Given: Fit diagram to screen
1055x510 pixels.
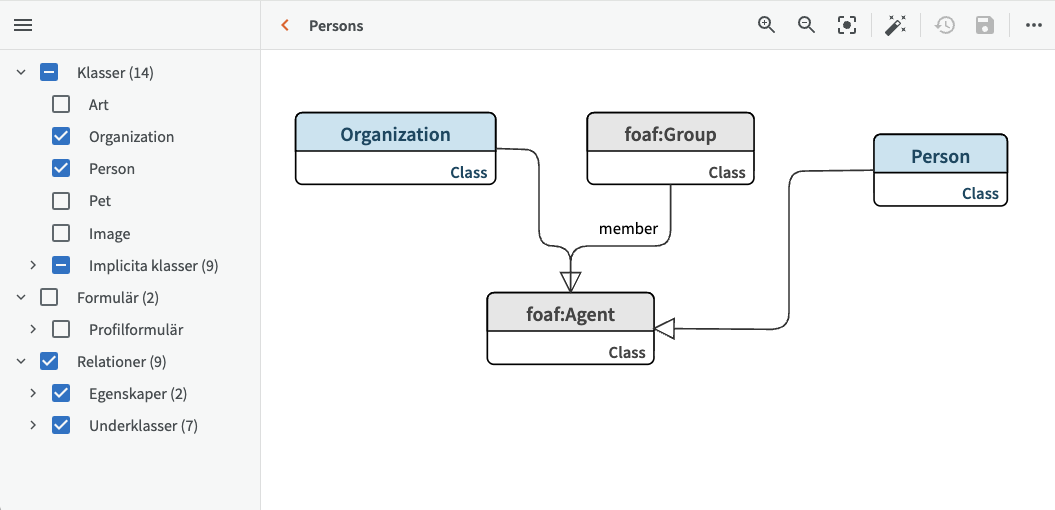Looking at the screenshot, I should tap(847, 25).
